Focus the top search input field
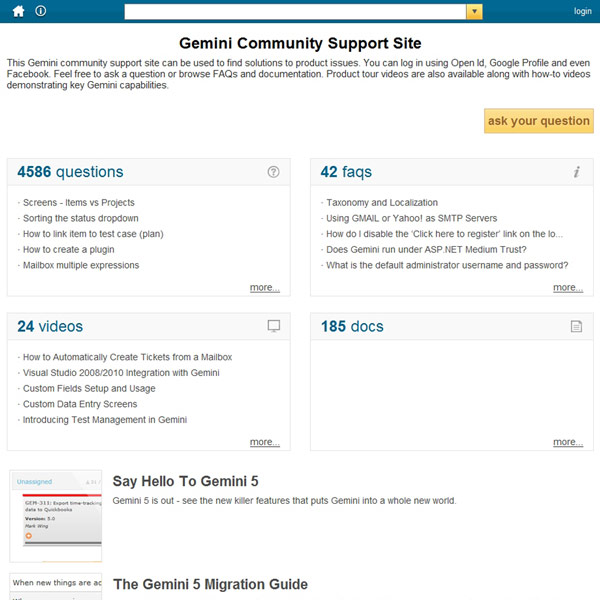 click(x=295, y=11)
